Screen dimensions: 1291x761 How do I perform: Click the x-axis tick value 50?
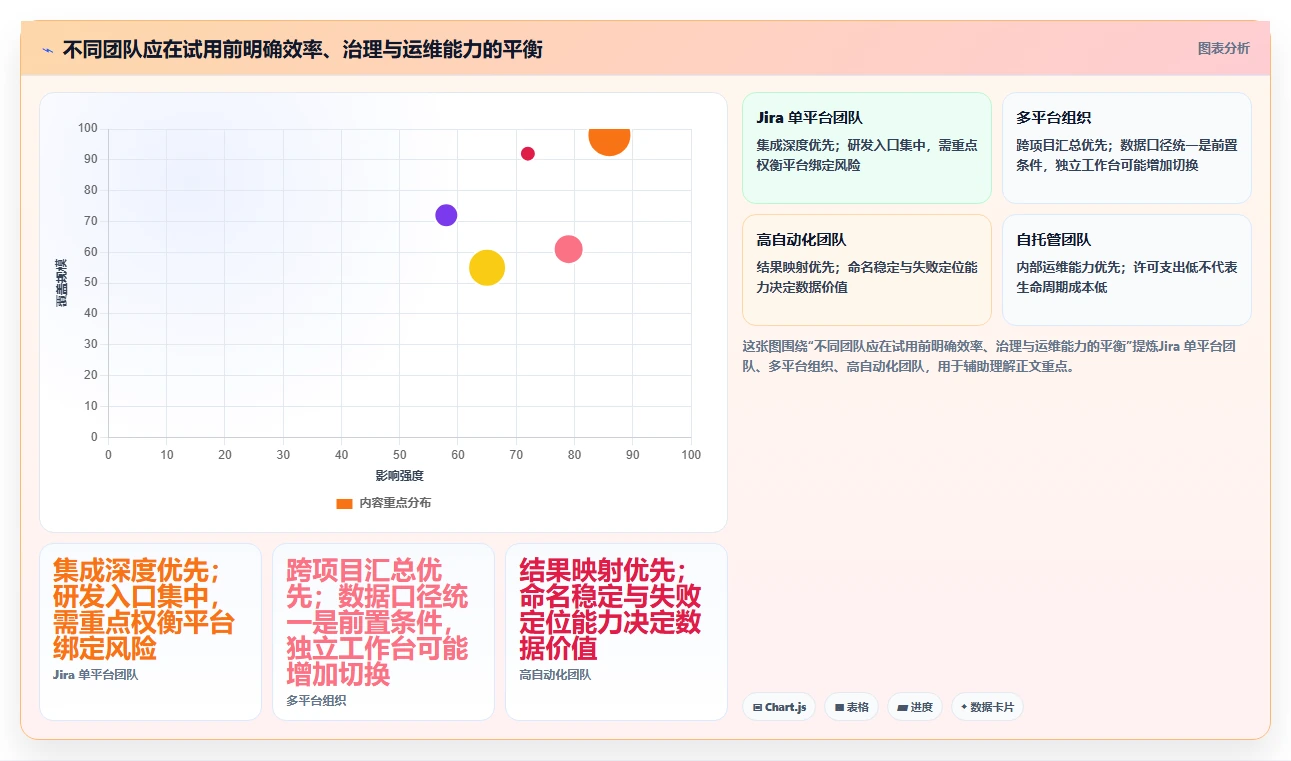click(x=400, y=455)
